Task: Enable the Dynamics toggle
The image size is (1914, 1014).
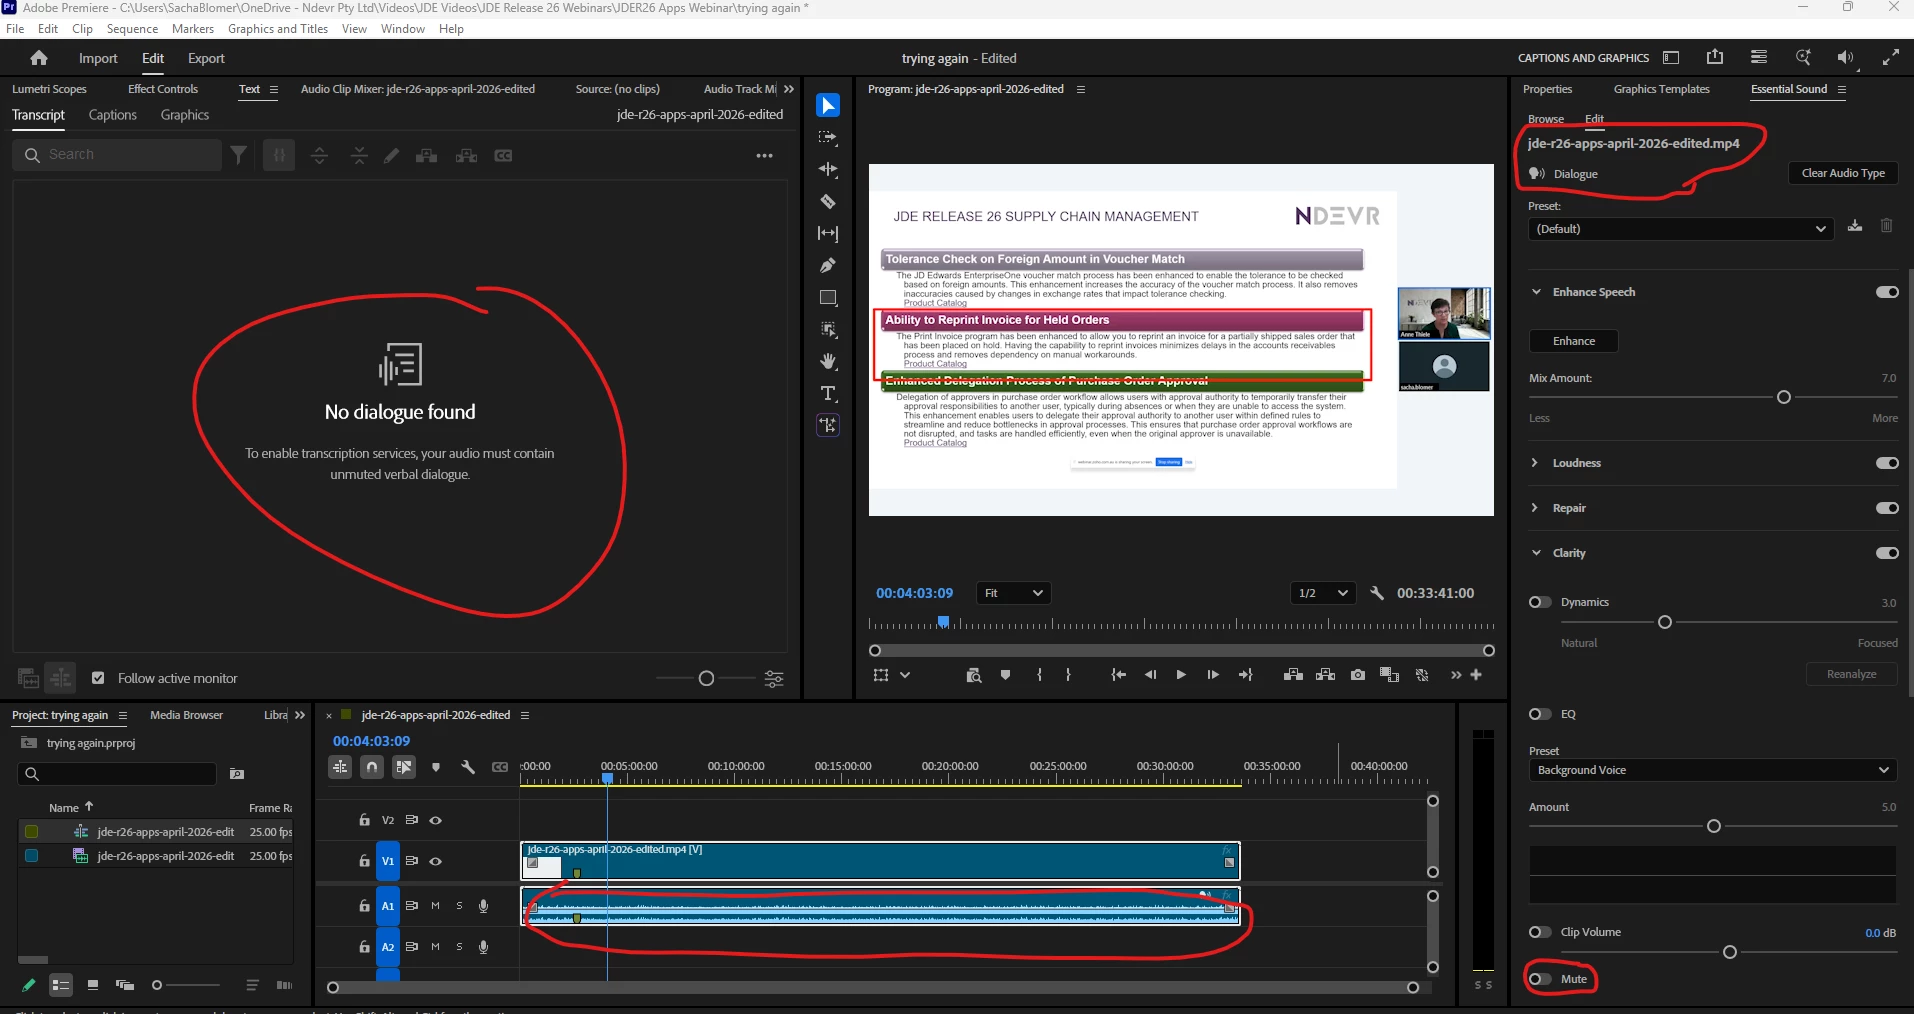Action: [x=1540, y=602]
